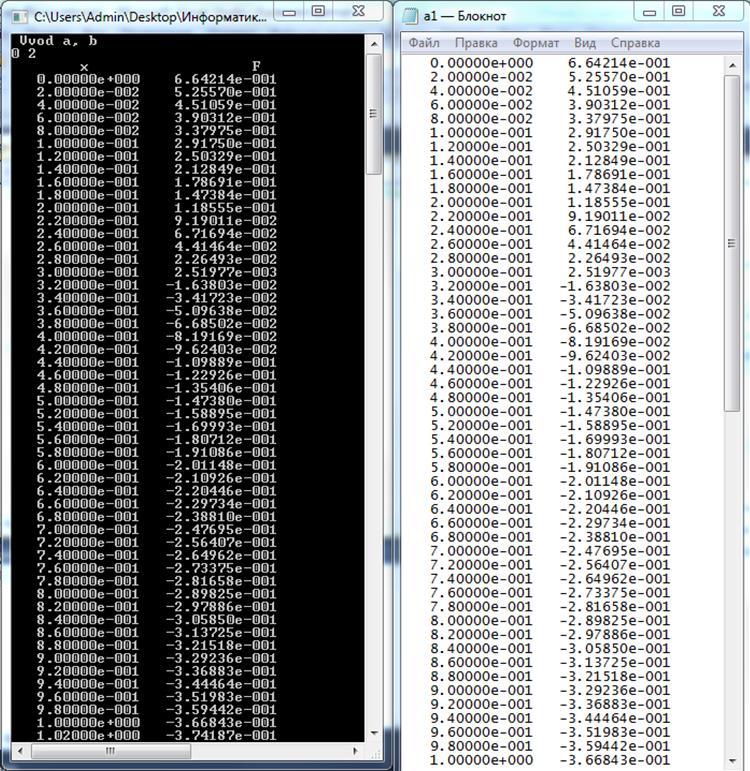Viewport: 750px width, 771px height.
Task: Open the Файл menu in Notepad
Action: [424, 43]
